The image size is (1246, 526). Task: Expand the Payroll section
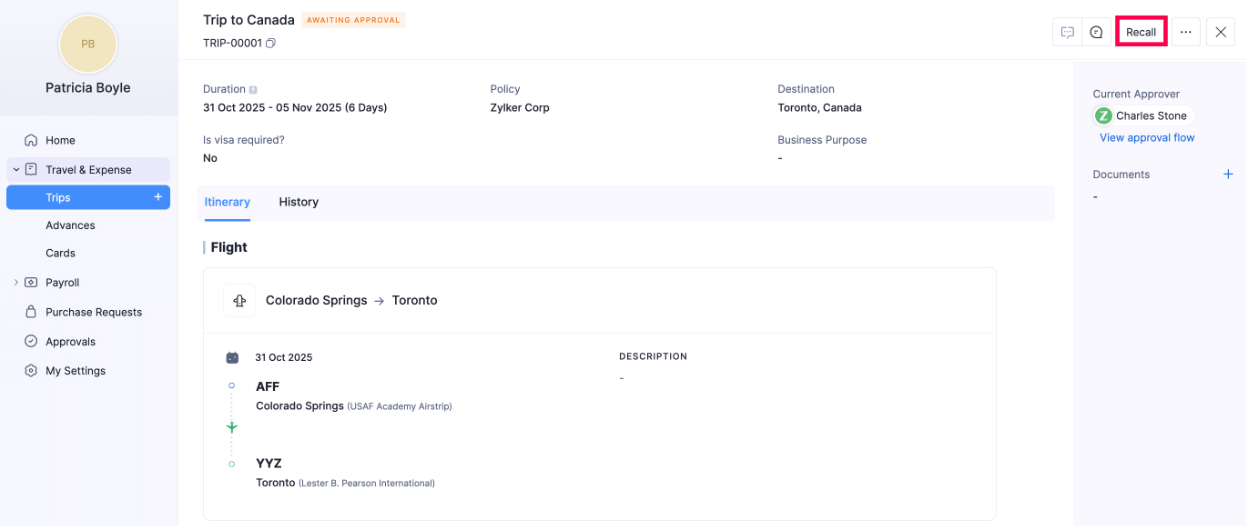16,283
